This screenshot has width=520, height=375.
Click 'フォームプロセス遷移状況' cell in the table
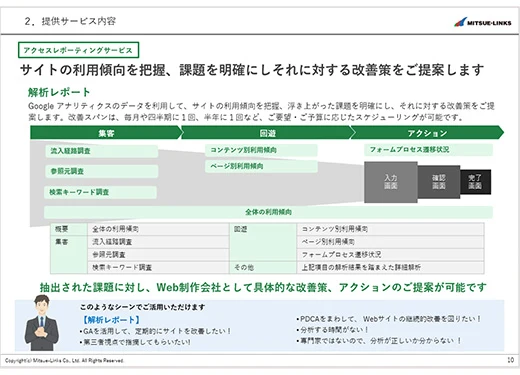(390, 255)
